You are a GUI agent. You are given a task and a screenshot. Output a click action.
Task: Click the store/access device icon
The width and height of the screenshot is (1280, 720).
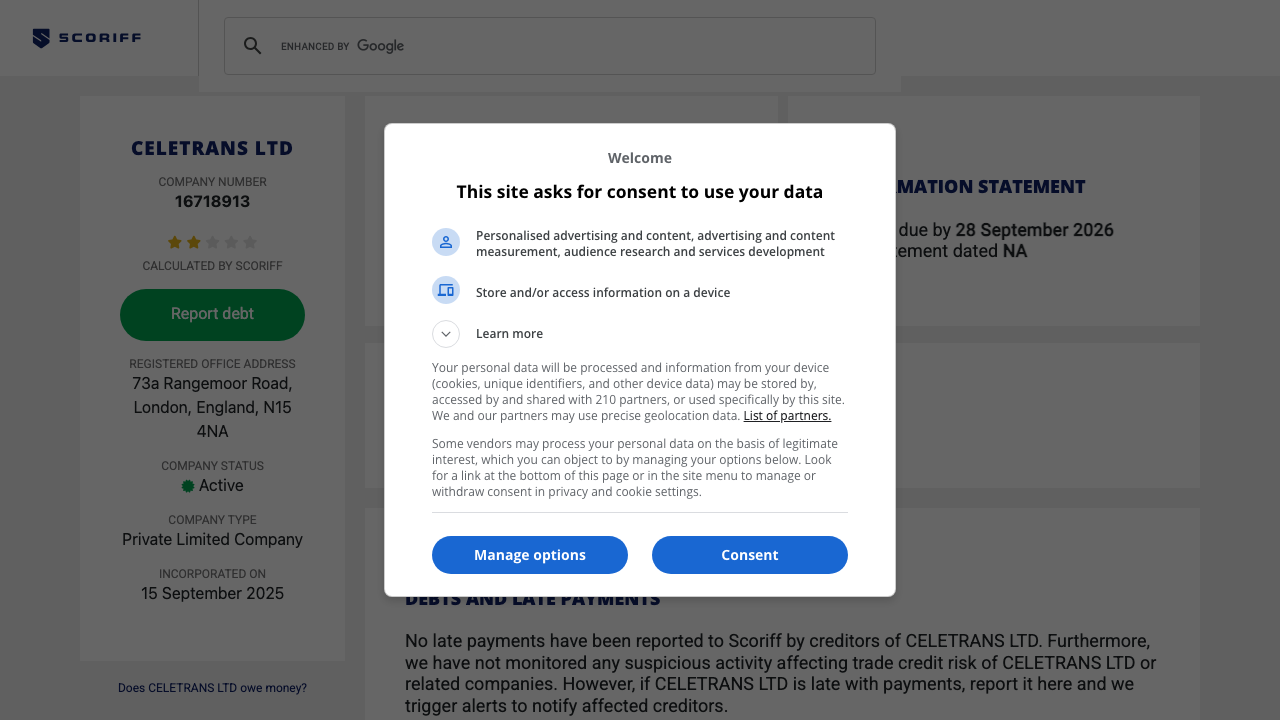point(445,289)
